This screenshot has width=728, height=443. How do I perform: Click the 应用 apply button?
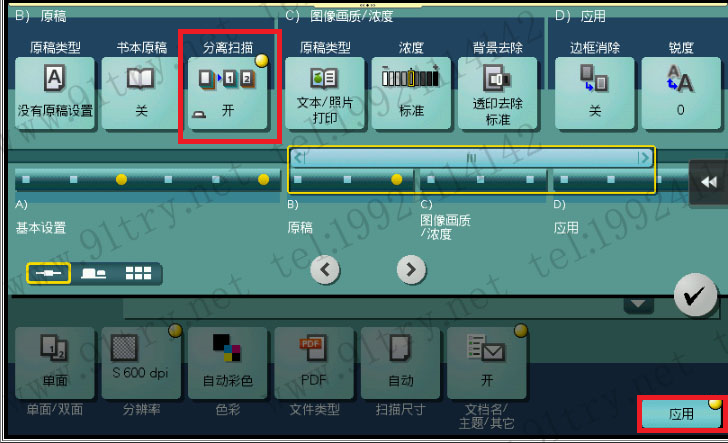(x=681, y=413)
